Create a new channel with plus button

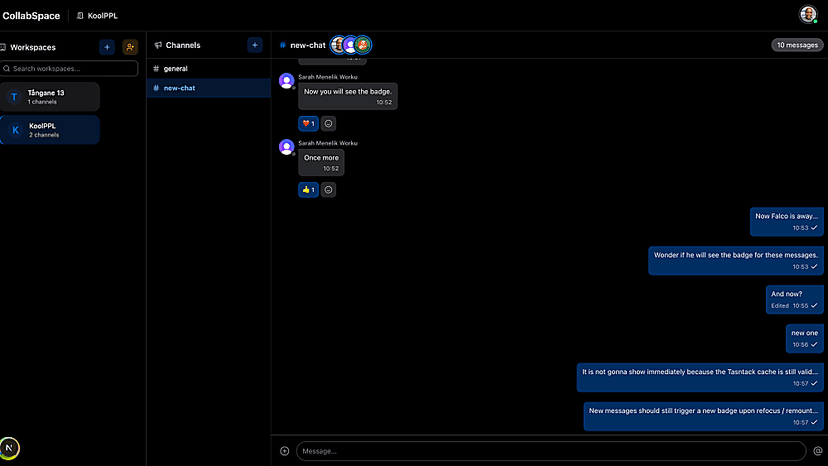(x=255, y=45)
